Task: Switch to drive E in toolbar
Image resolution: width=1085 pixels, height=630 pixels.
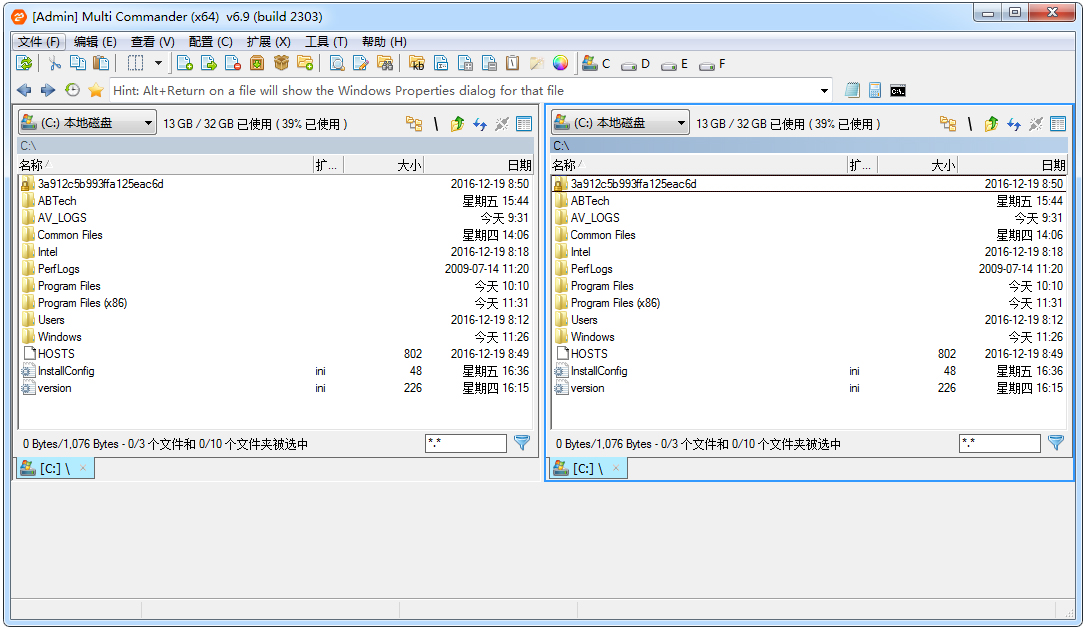Action: (674, 64)
